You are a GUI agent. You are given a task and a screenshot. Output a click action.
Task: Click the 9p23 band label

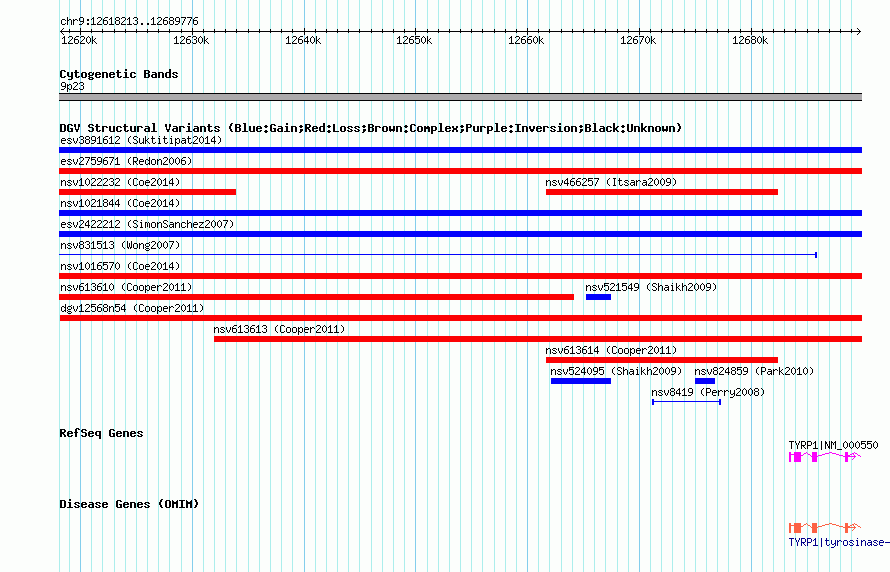(x=72, y=86)
